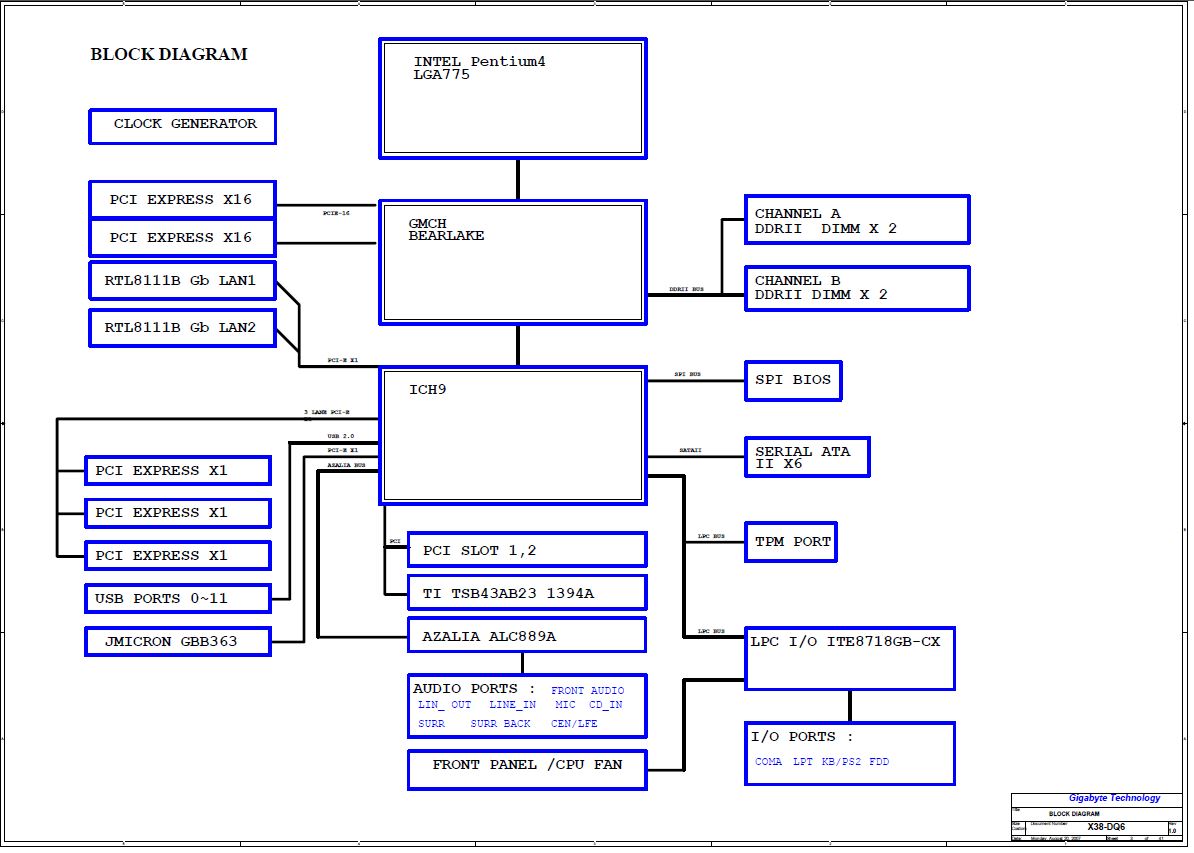The height and width of the screenshot is (853, 1194).
Task: Select the CHANNEL B DDRII DIMM X 2 block
Action: tap(857, 288)
